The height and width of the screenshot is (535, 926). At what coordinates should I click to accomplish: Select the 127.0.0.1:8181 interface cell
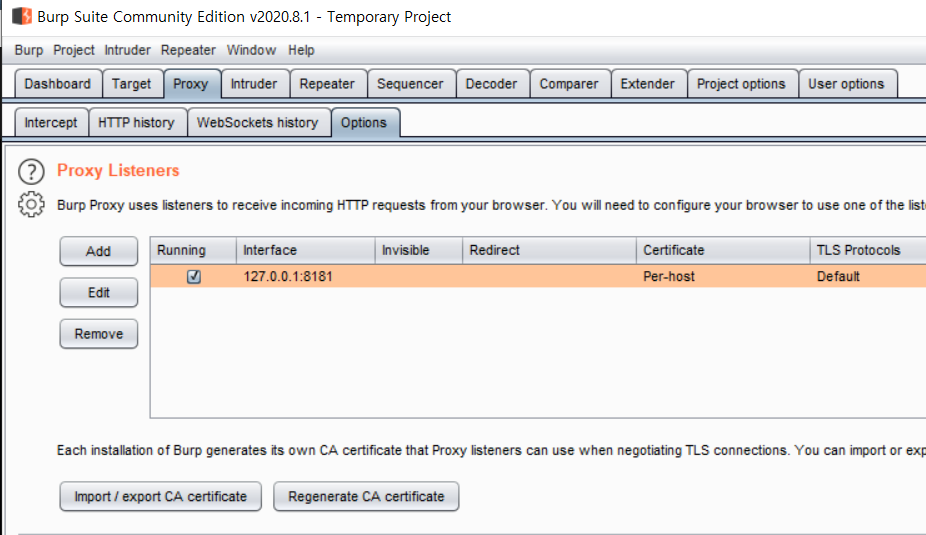(306, 276)
